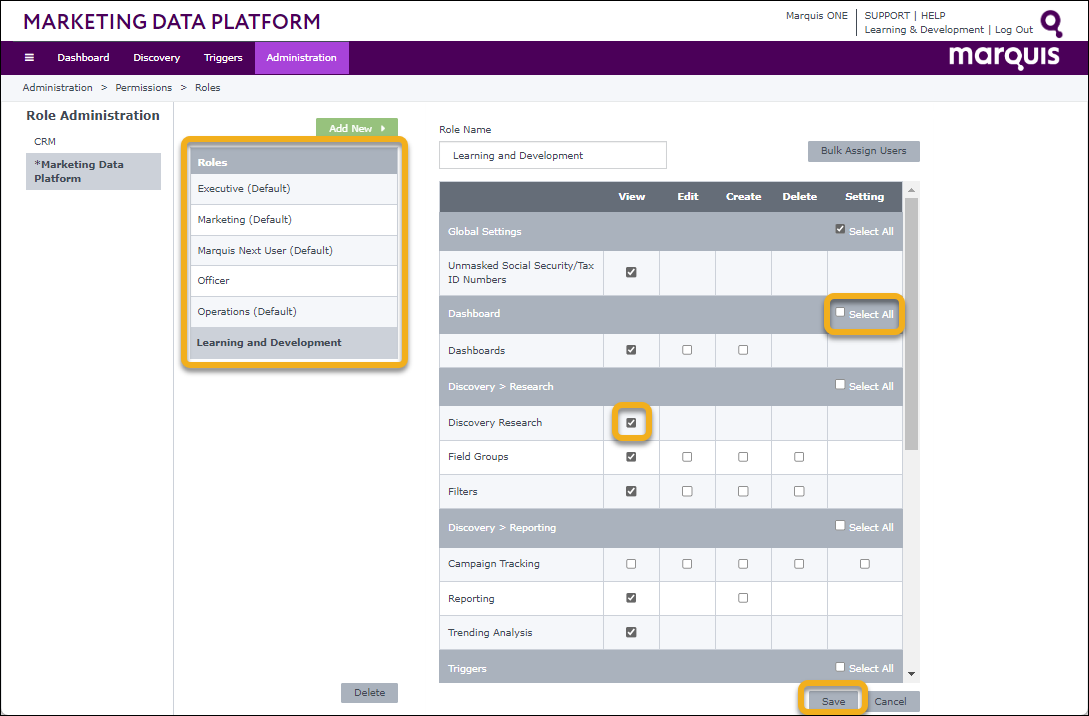Click the Setting column header

click(x=865, y=197)
